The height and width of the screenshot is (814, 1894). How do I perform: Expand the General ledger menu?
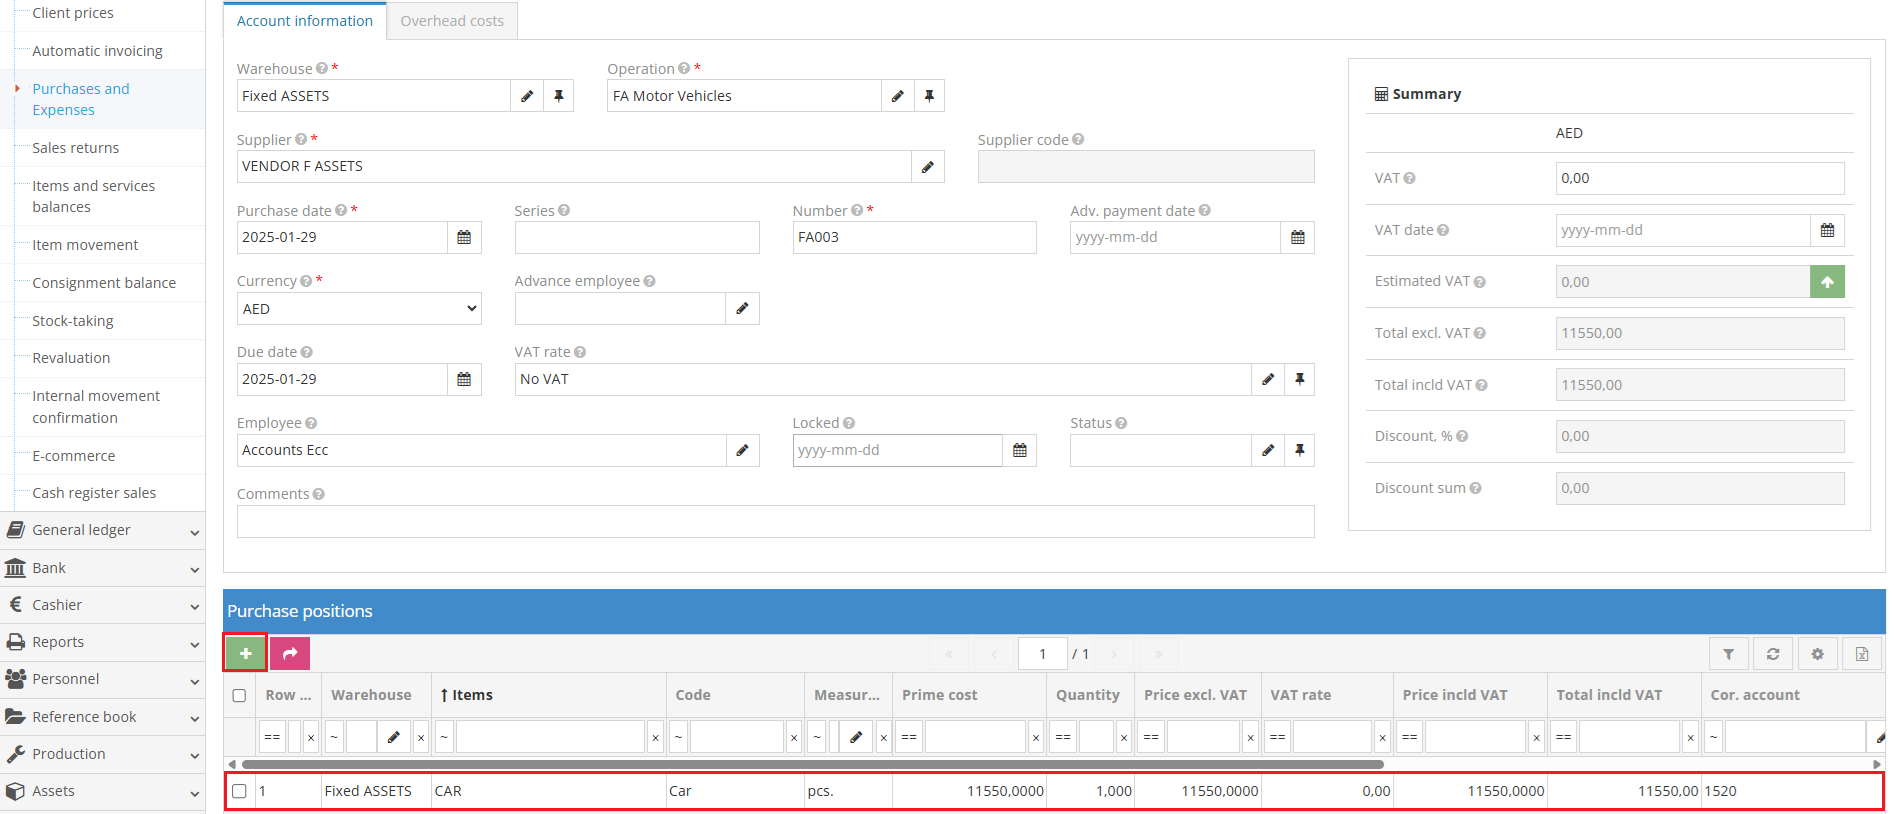point(102,530)
